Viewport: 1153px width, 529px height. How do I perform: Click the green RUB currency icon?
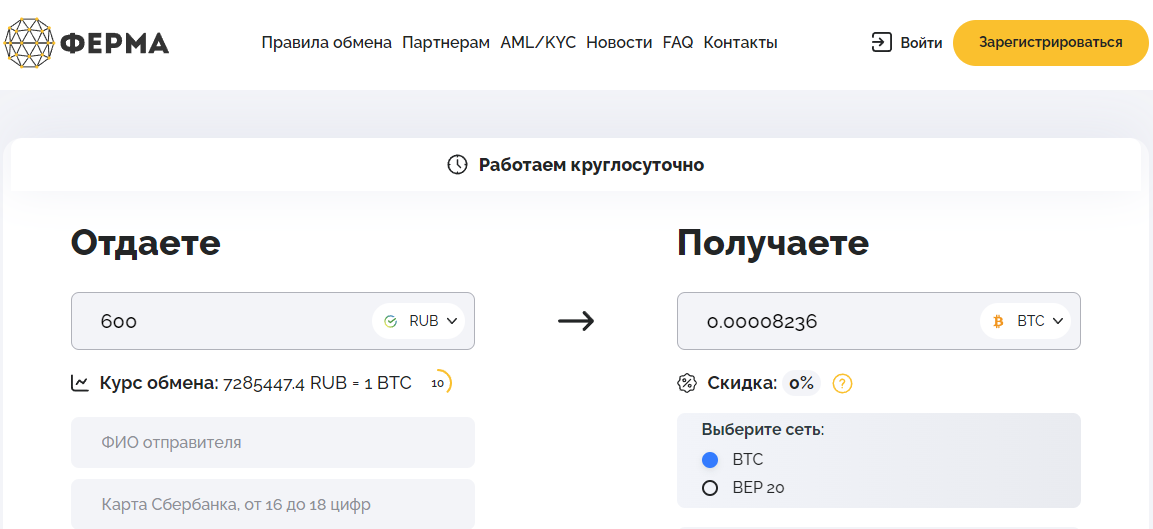point(391,322)
